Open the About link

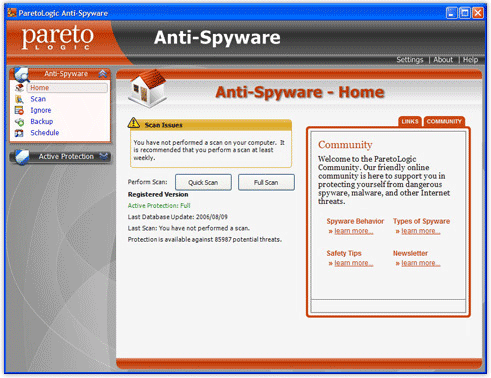(443, 60)
